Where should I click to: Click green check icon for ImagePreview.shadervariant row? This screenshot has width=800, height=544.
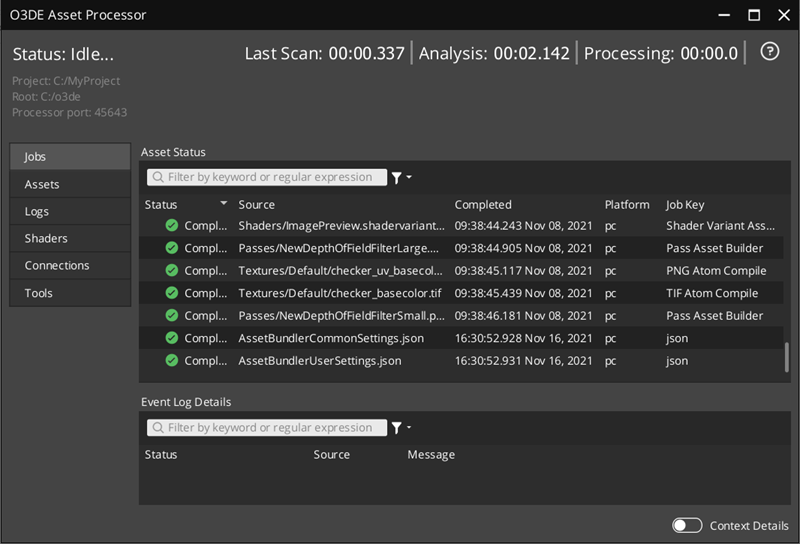171,225
